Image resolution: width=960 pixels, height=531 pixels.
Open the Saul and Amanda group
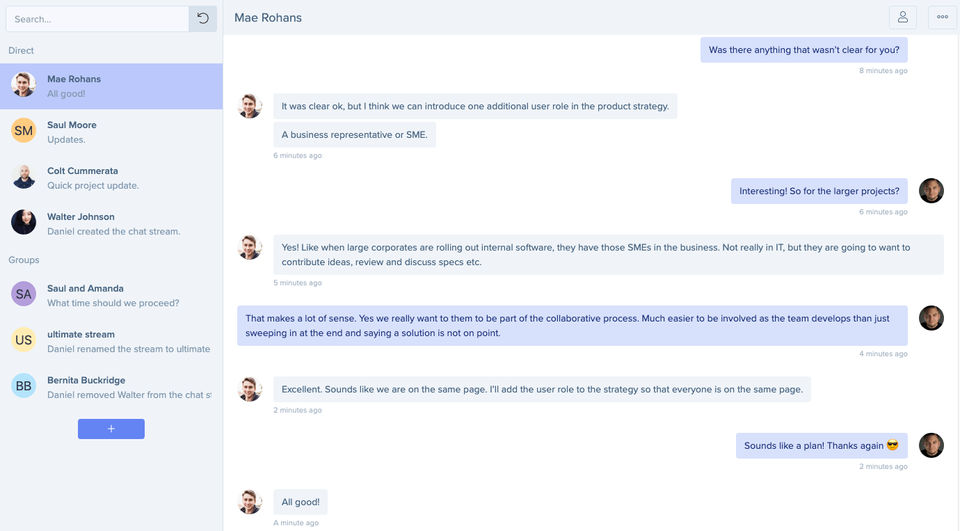pyautogui.click(x=112, y=295)
